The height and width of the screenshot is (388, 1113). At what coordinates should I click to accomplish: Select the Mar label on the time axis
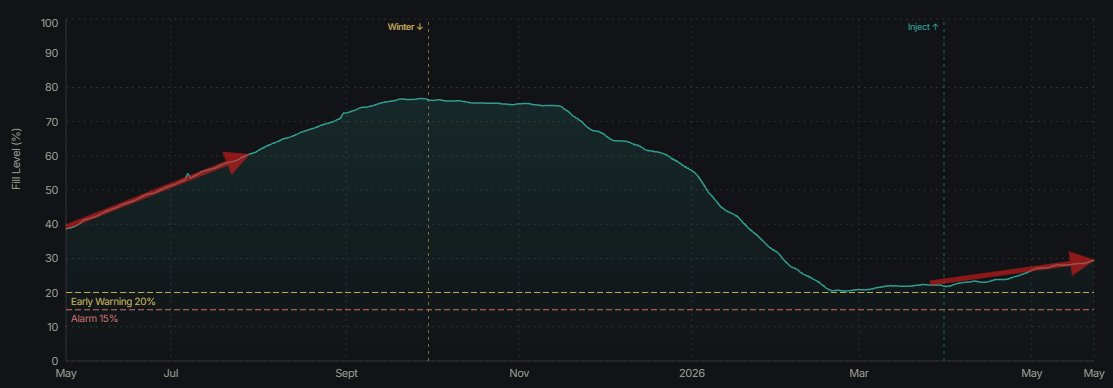coord(859,373)
